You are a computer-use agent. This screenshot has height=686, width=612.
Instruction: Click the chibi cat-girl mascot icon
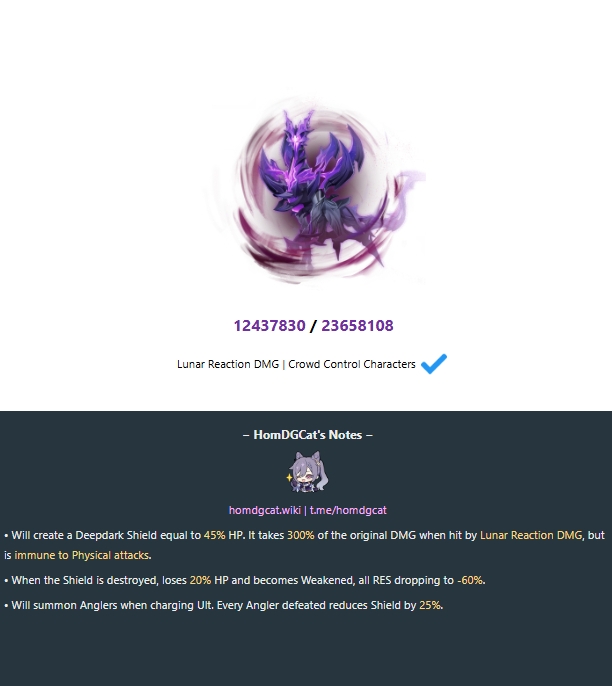click(308, 472)
